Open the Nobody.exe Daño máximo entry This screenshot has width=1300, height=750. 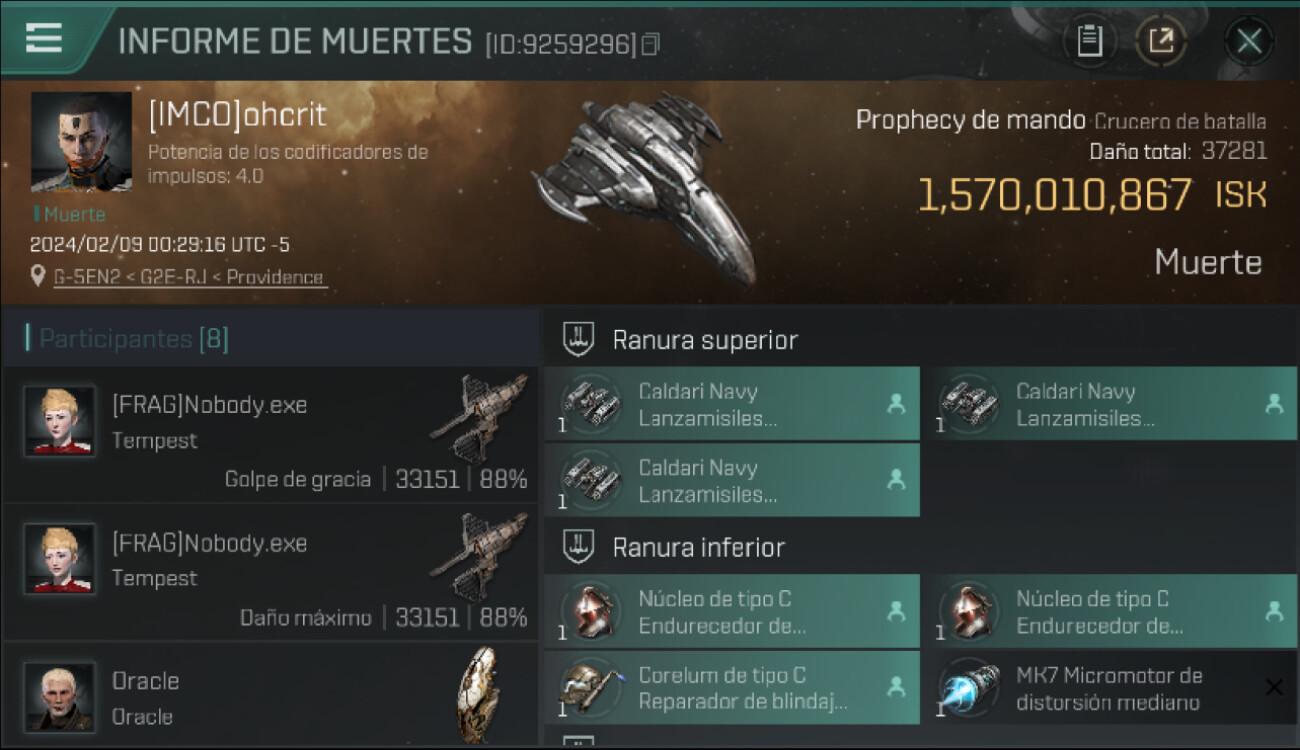(270, 573)
